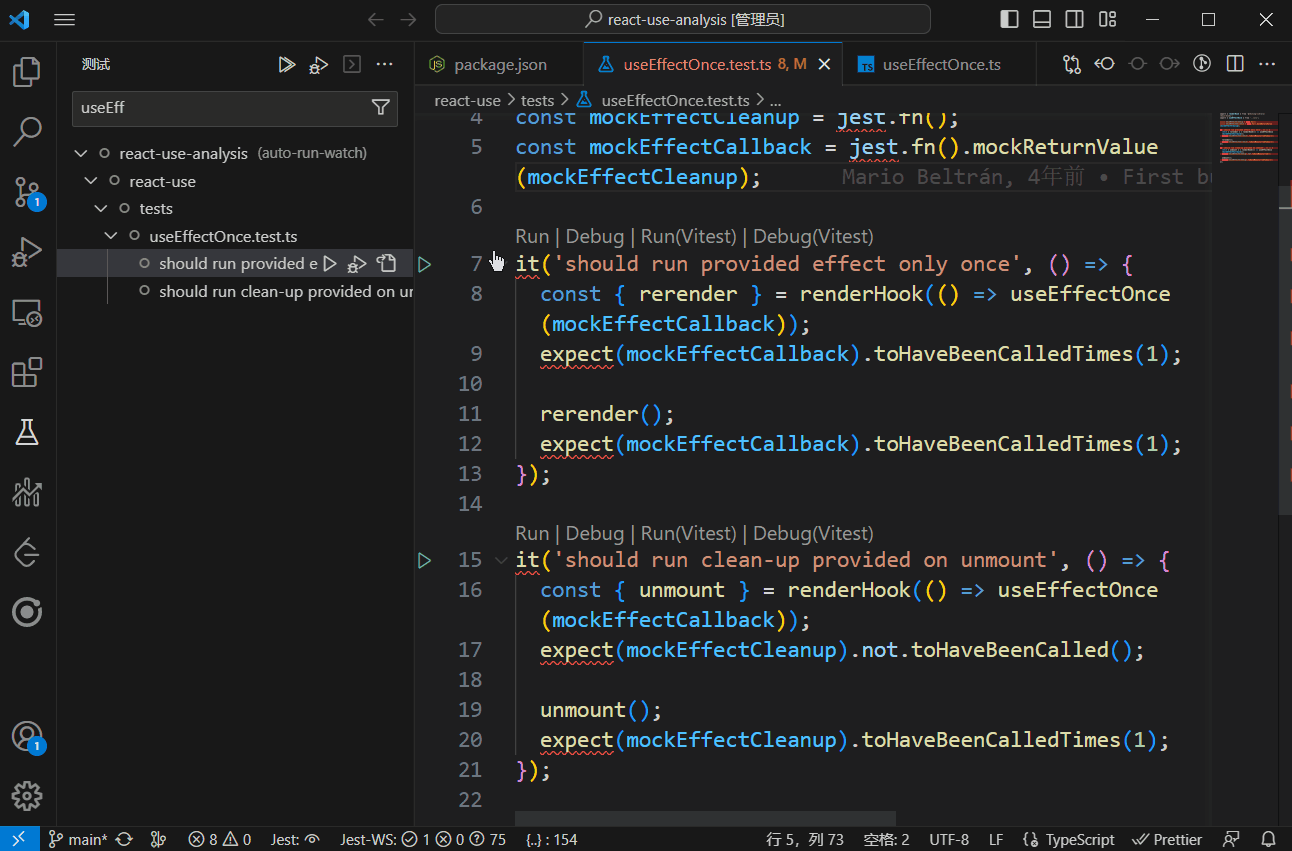Open the Search view in activity bar
Image resolution: width=1292 pixels, height=851 pixels.
coord(27,130)
